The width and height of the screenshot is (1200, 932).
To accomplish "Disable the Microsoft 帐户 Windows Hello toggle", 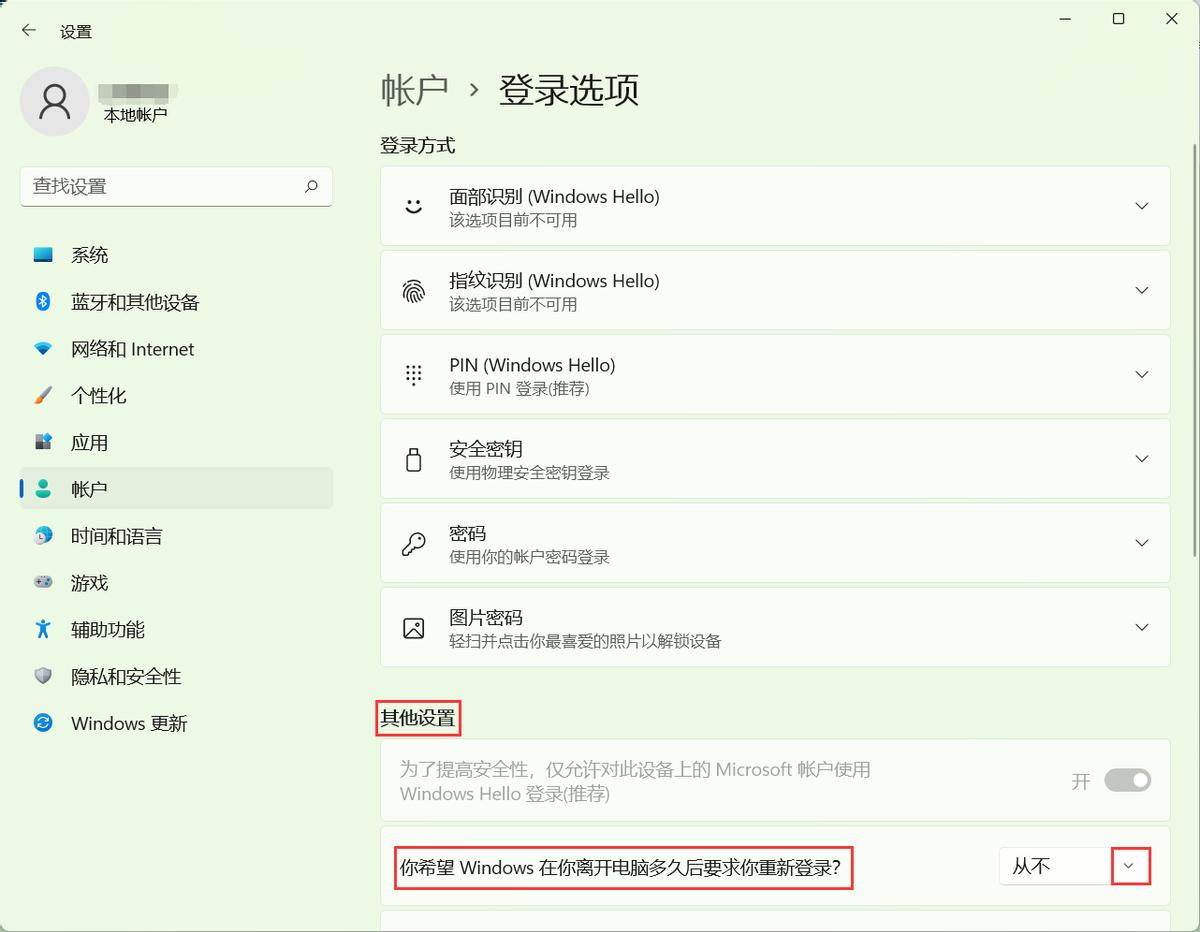I will pyautogui.click(x=1128, y=781).
